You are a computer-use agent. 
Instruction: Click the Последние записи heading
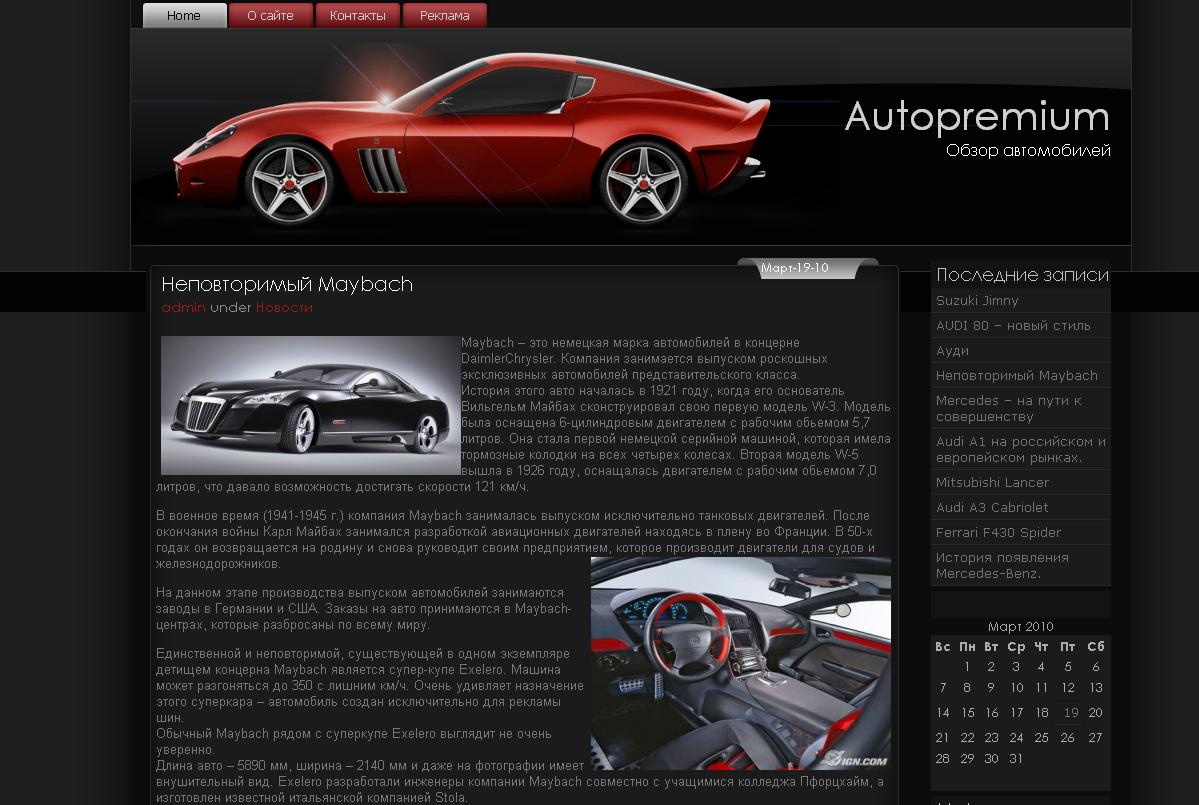pos(1022,274)
